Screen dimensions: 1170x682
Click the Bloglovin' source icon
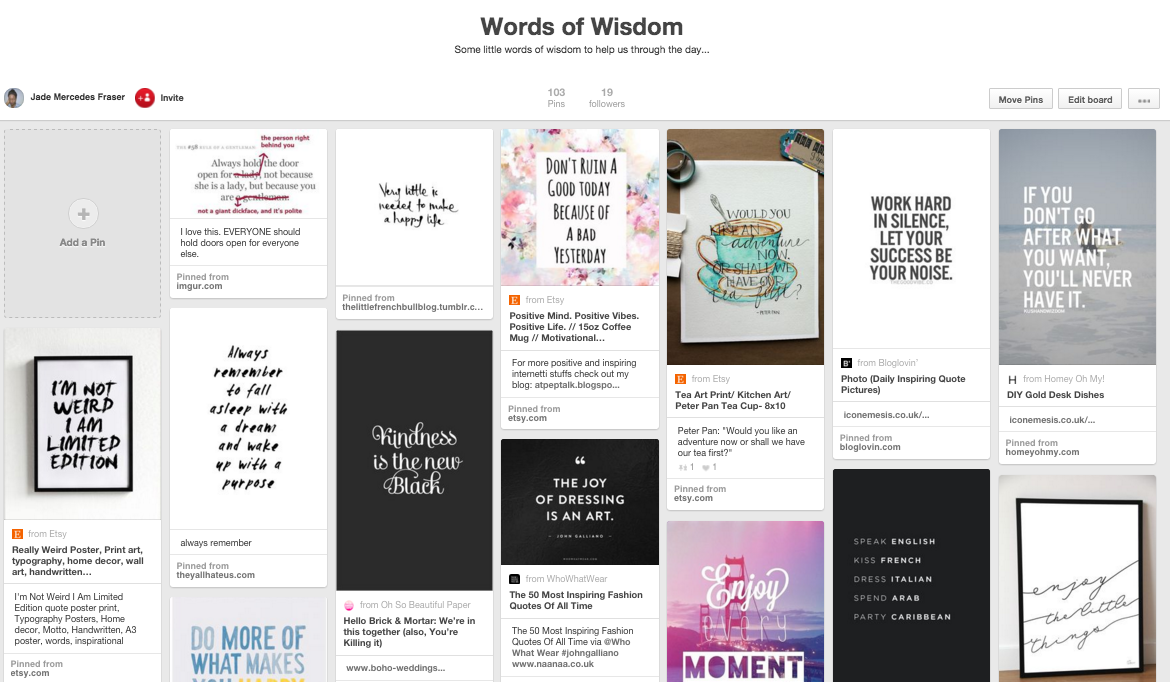(x=846, y=363)
